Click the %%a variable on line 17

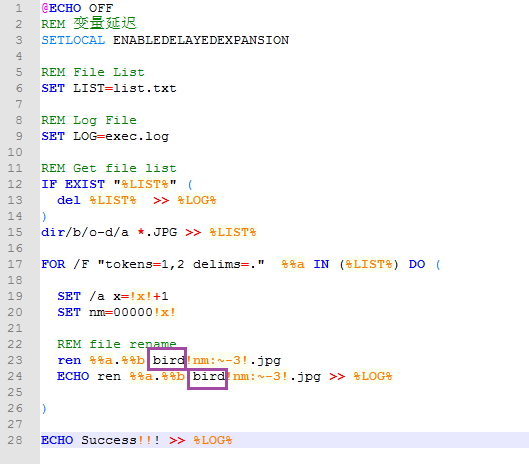coord(293,264)
